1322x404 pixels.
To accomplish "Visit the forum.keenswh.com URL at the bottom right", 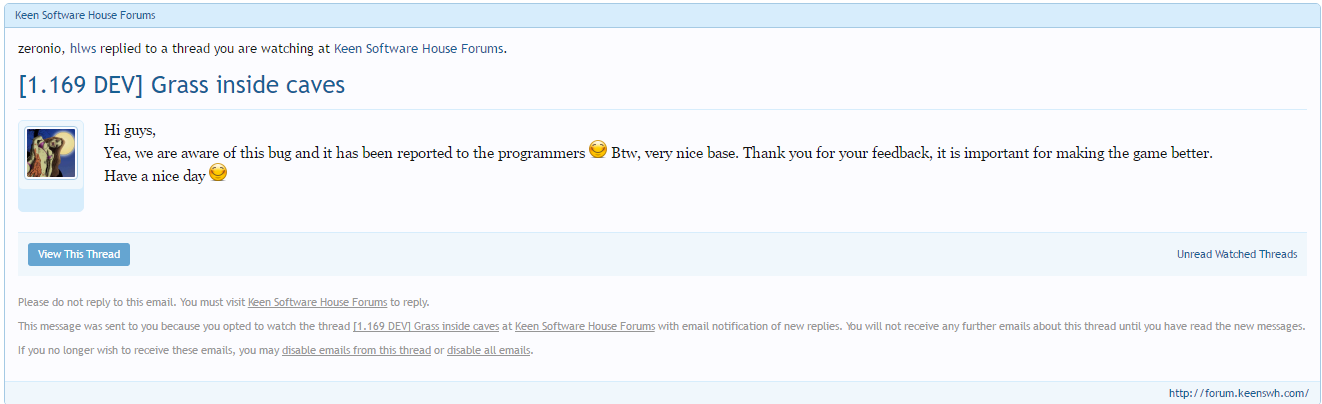I will pyautogui.click(x=1238, y=393).
